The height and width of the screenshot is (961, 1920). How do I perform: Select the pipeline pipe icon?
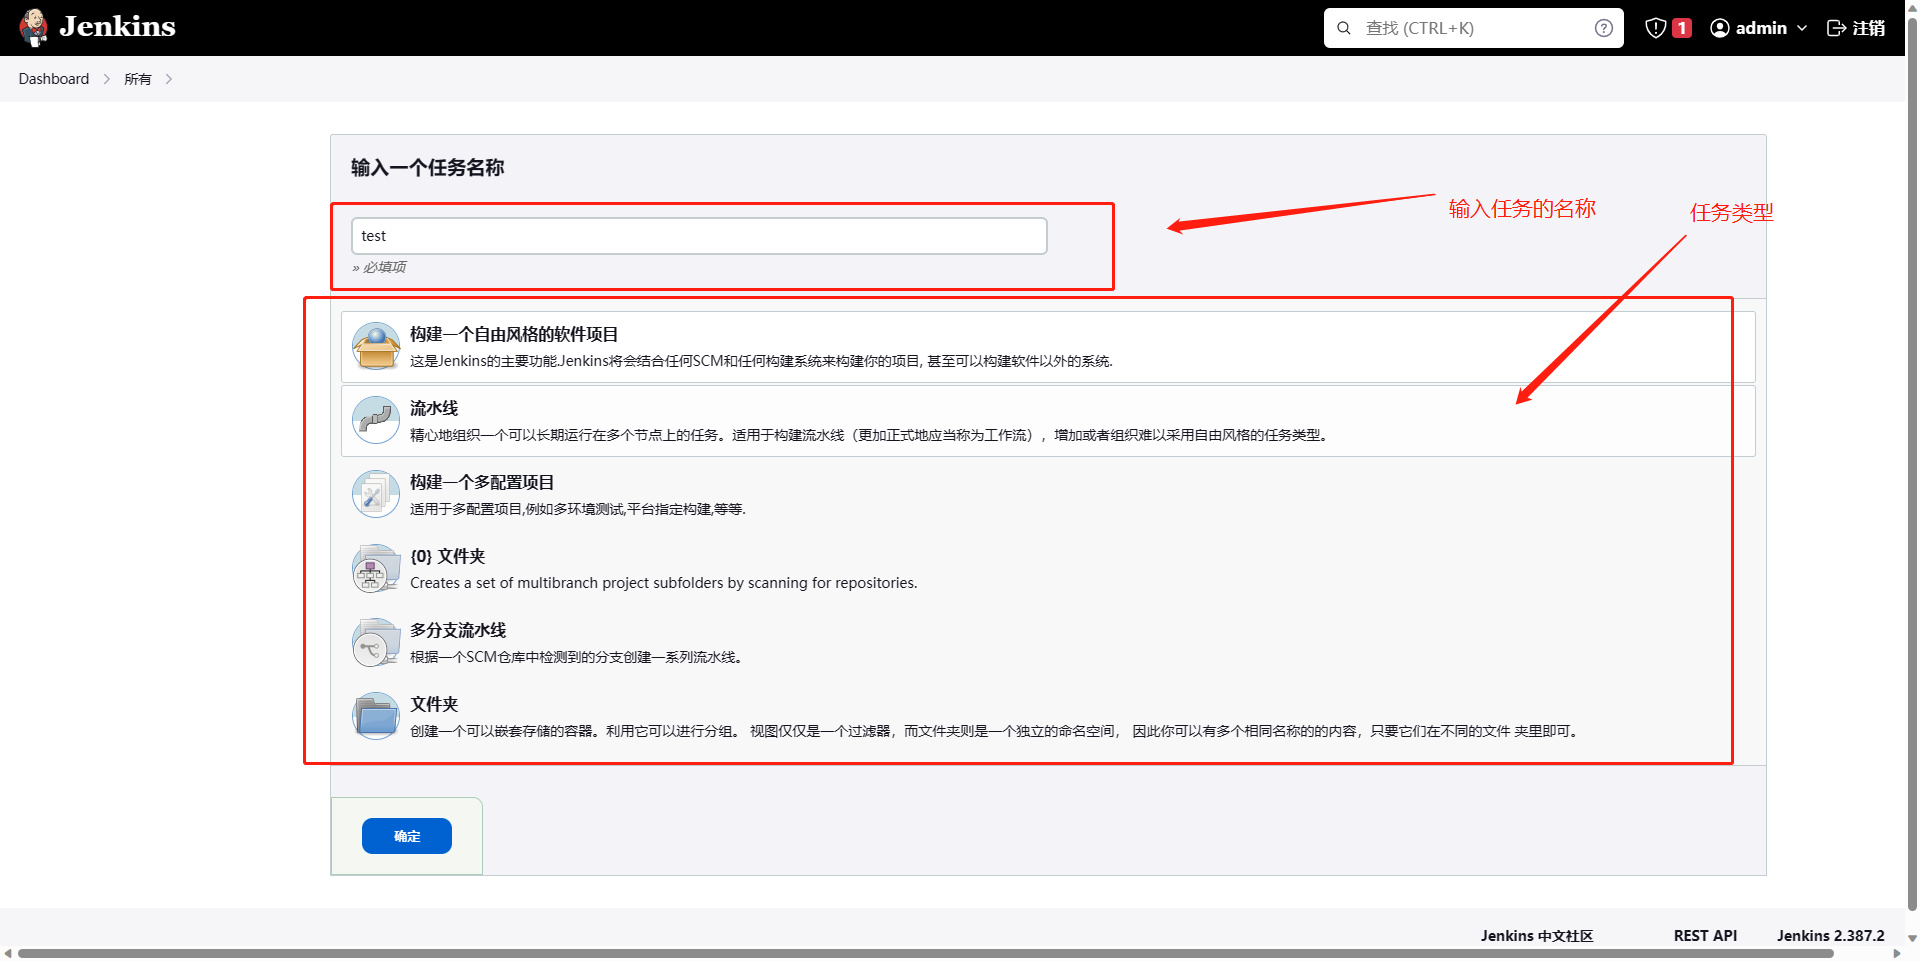[376, 420]
